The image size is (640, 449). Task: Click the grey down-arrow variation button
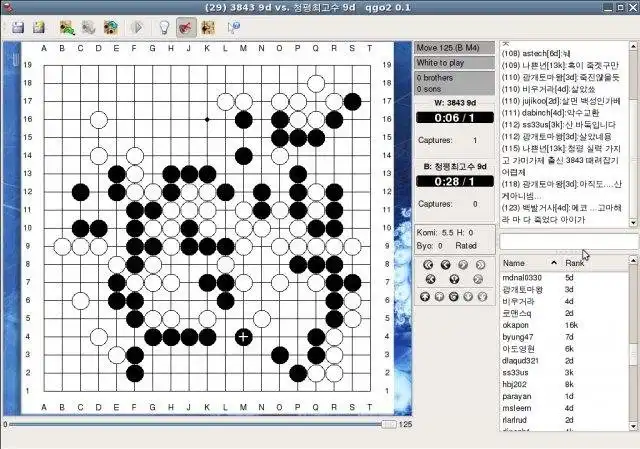(x=468, y=297)
